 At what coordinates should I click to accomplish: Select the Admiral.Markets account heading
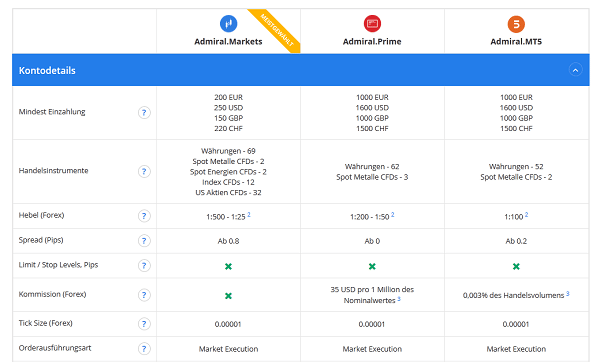point(228,41)
